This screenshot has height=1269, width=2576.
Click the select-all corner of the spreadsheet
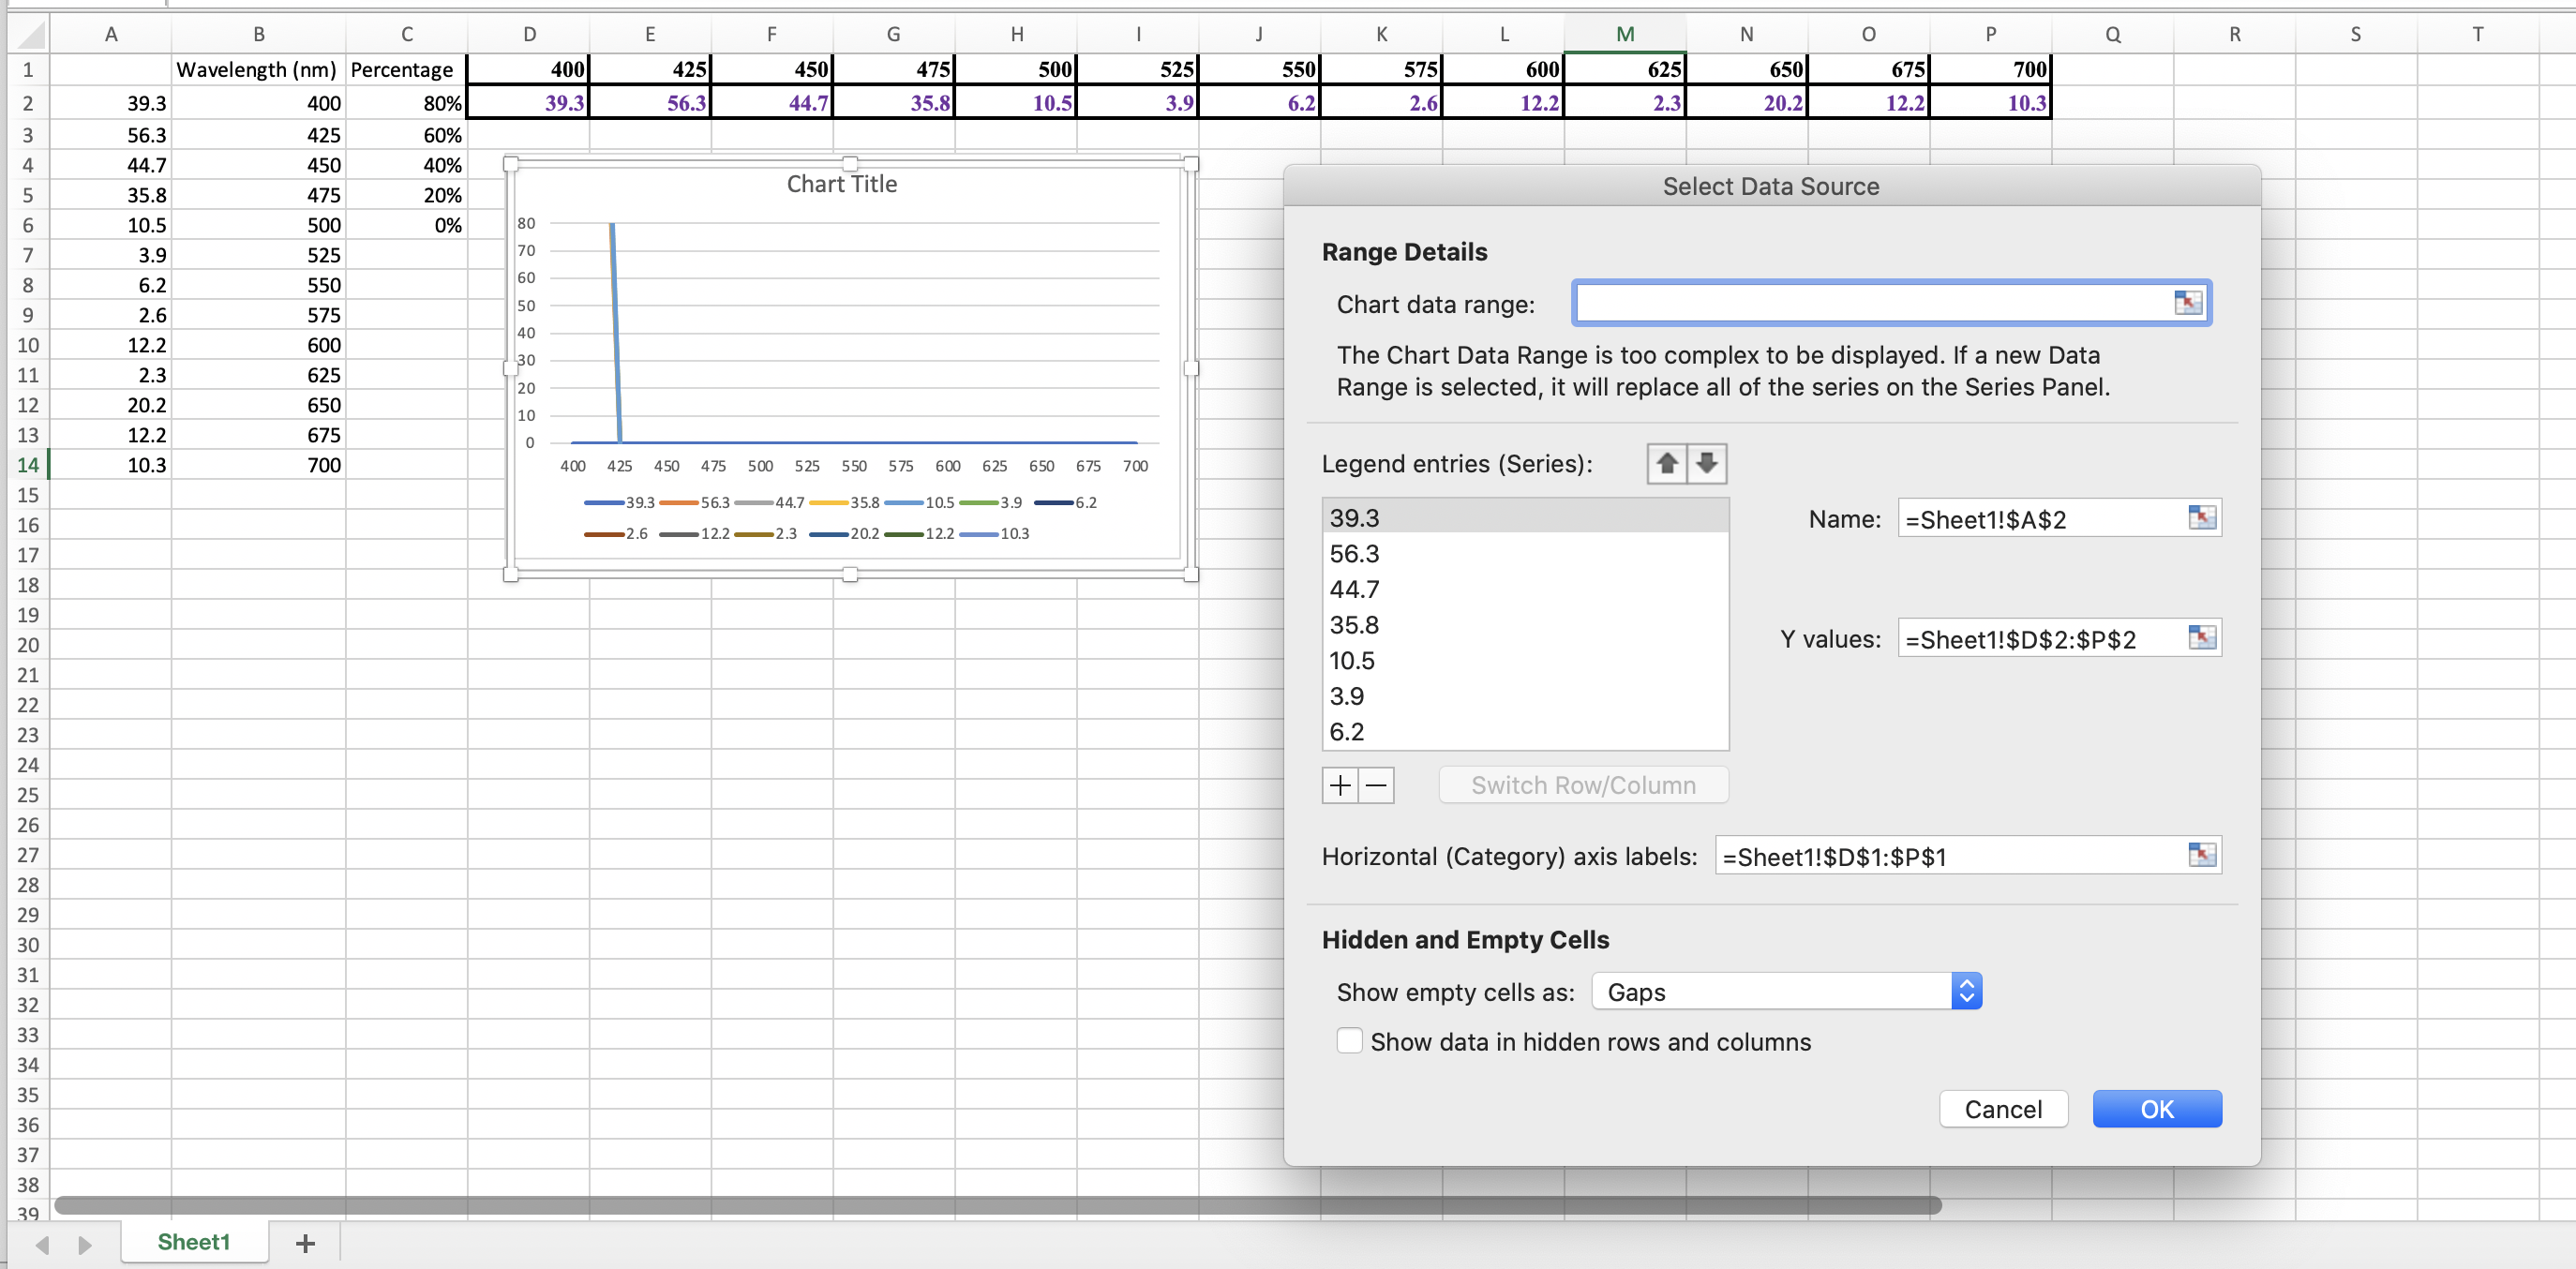point(29,35)
